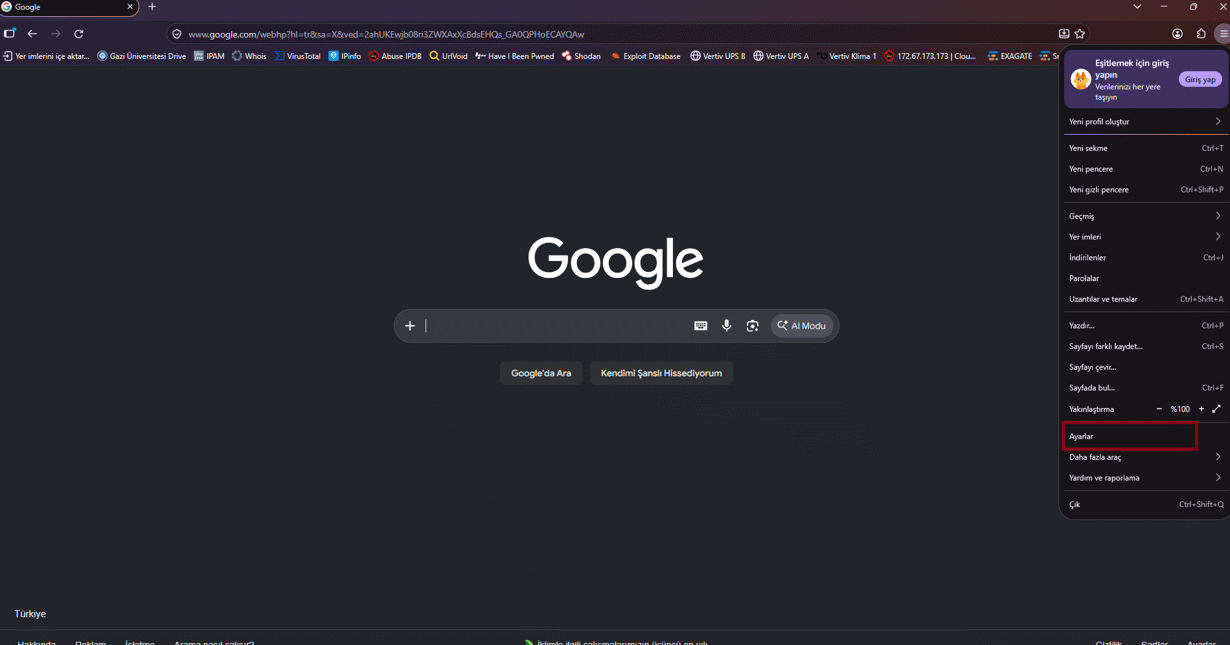Viewport: 1230px width, 645px height.
Task: Focus the Google search input field
Action: [555, 326]
